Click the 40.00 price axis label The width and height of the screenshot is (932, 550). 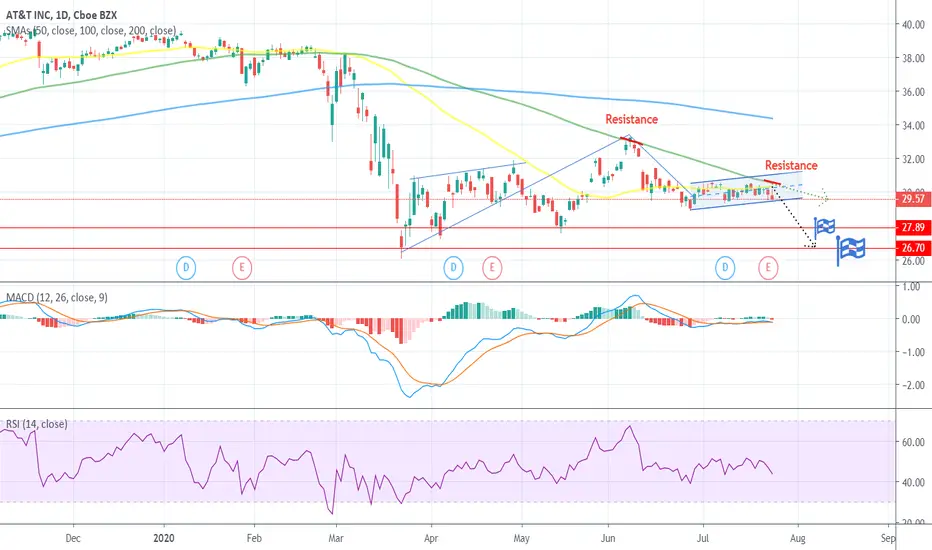pyautogui.click(x=914, y=24)
